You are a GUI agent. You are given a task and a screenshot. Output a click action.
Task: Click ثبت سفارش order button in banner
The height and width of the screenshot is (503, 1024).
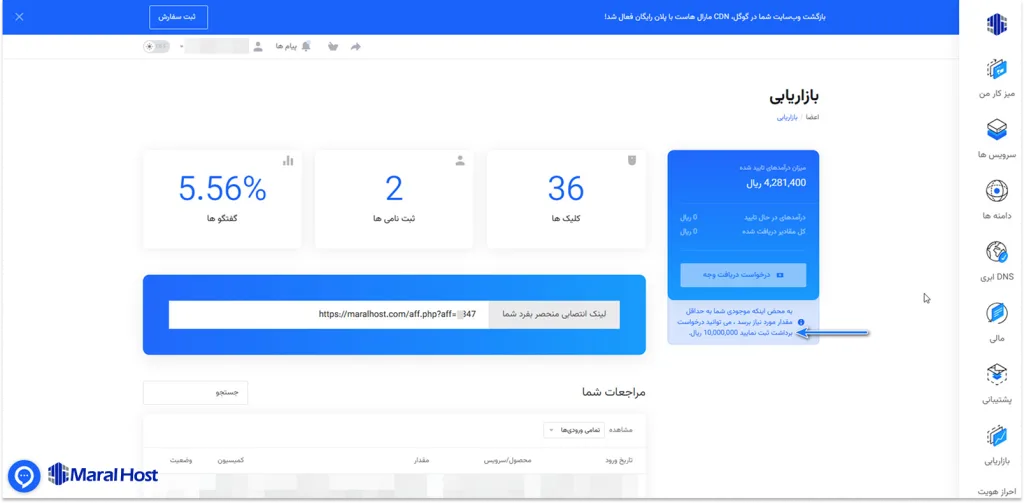pyautogui.click(x=178, y=17)
